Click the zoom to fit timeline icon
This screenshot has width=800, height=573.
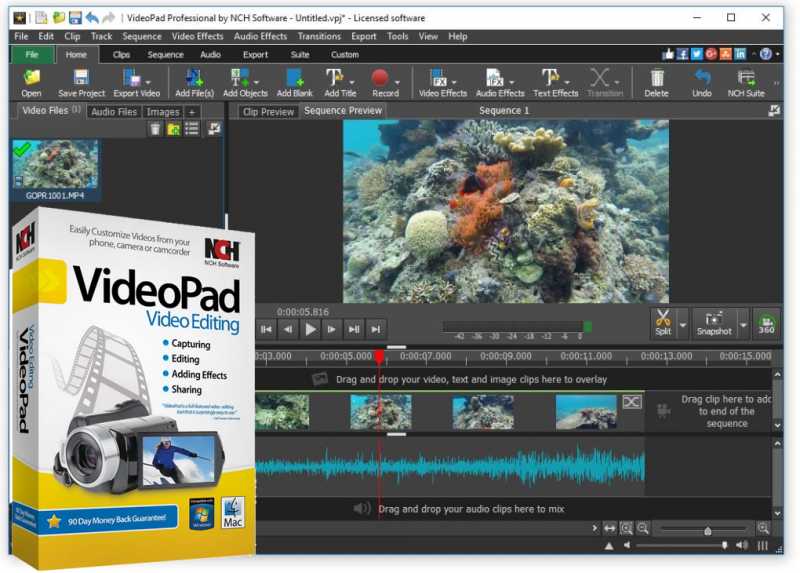pyautogui.click(x=626, y=529)
